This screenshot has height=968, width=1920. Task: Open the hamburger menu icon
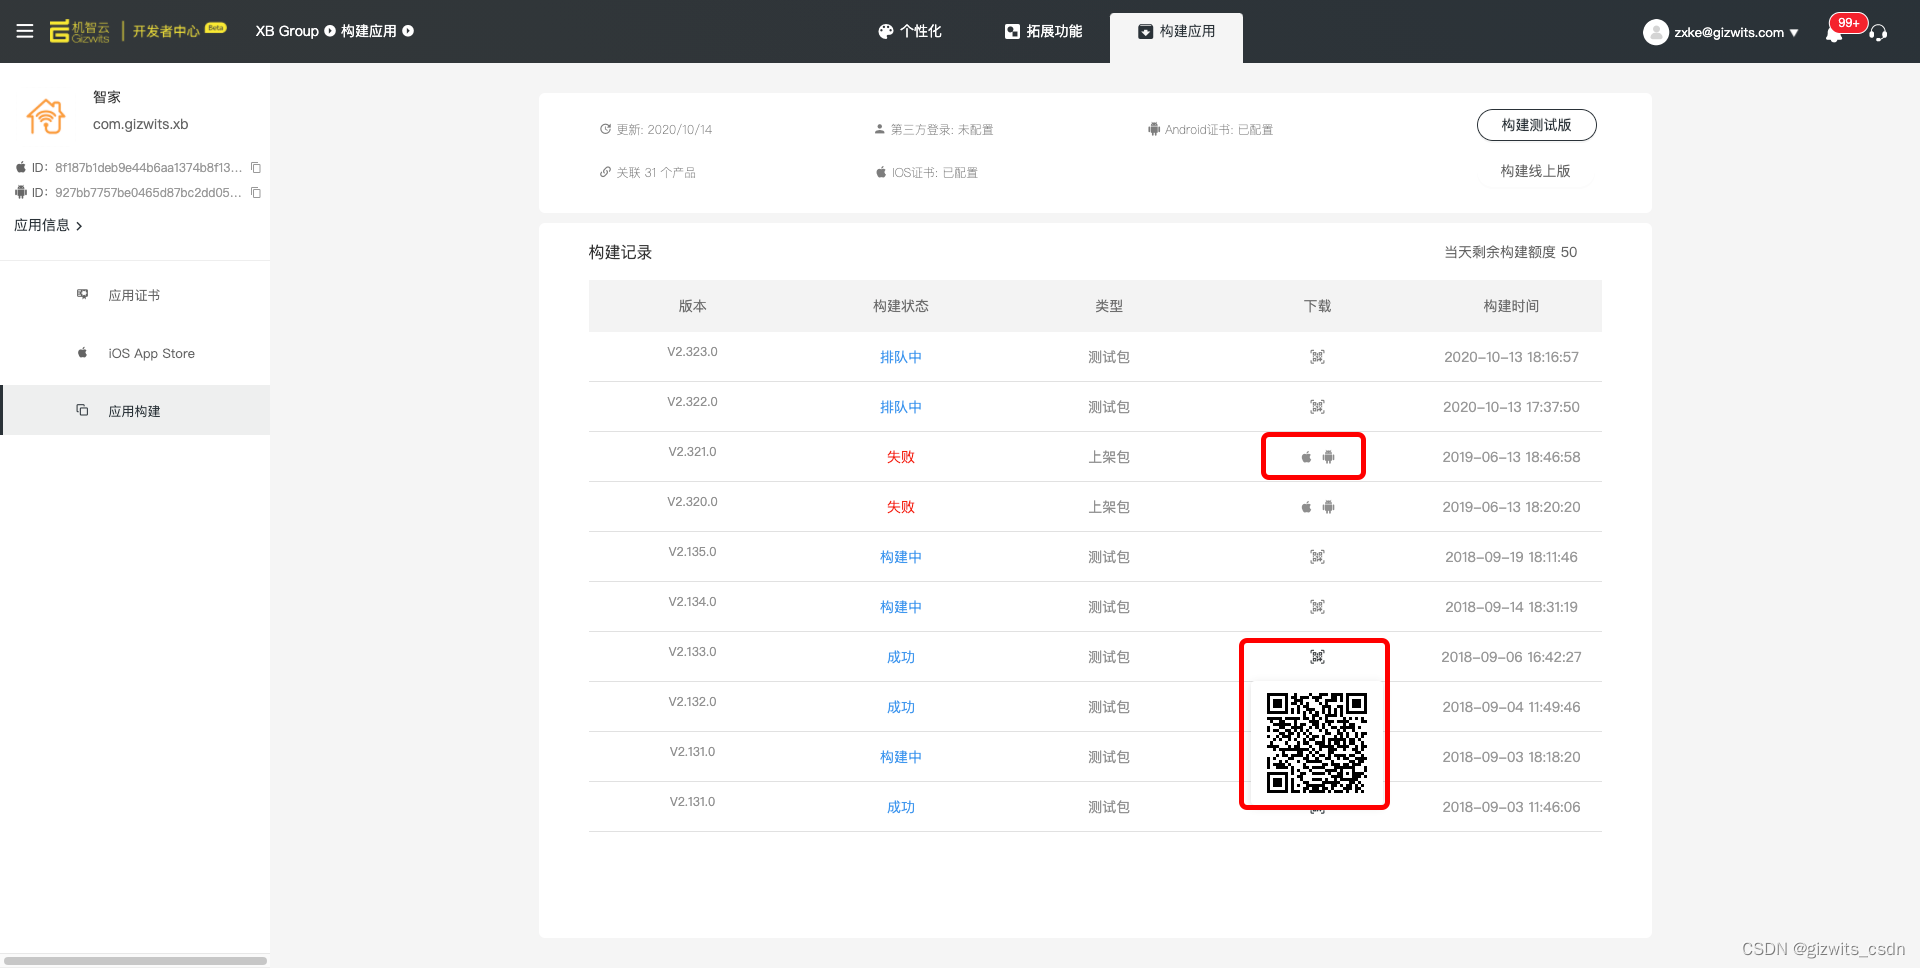pos(25,31)
